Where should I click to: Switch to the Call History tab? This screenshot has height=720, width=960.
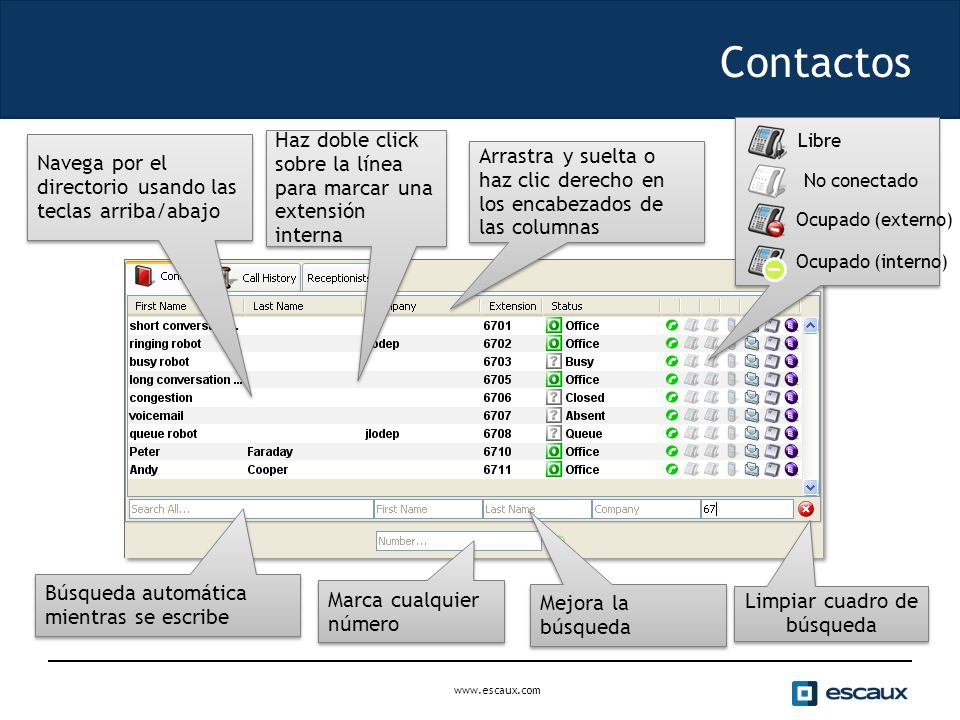[261, 278]
